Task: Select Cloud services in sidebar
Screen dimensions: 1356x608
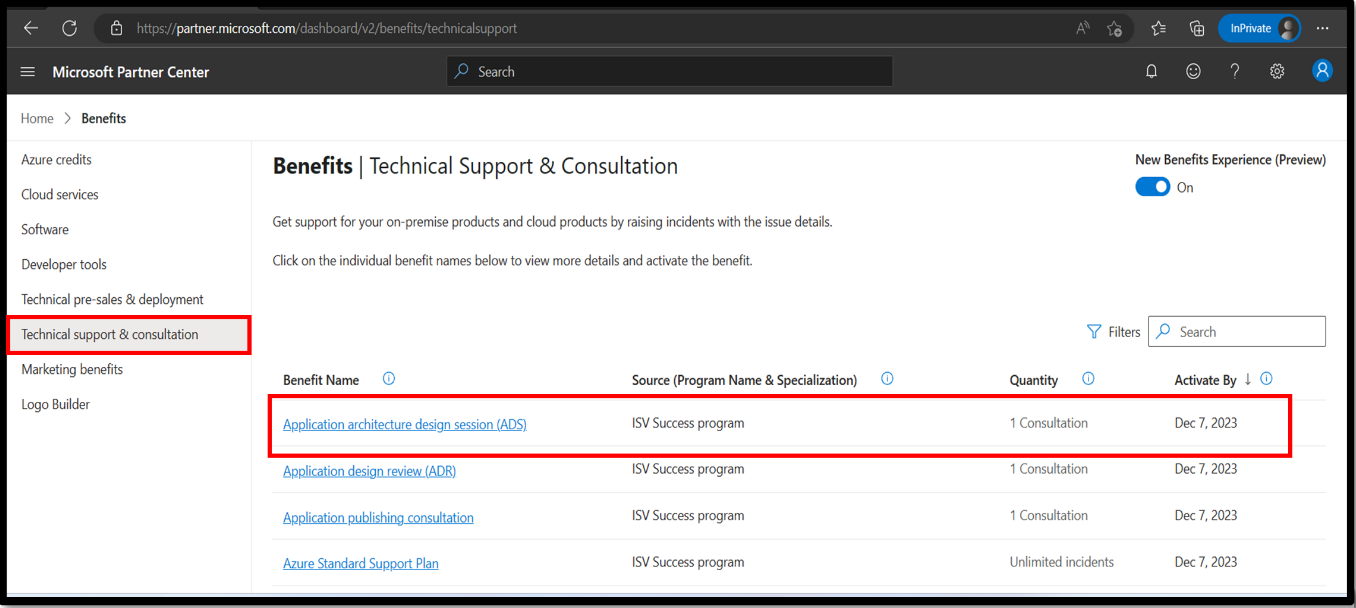Action: 60,194
